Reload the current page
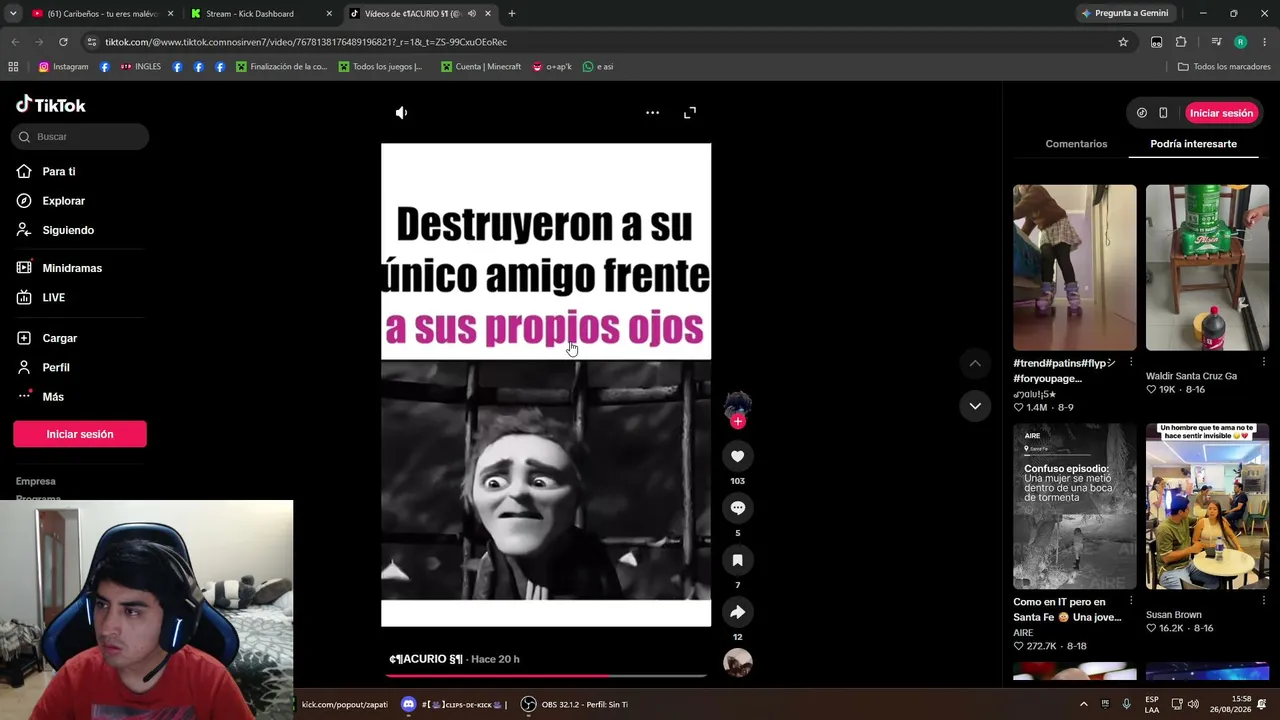 click(x=63, y=42)
